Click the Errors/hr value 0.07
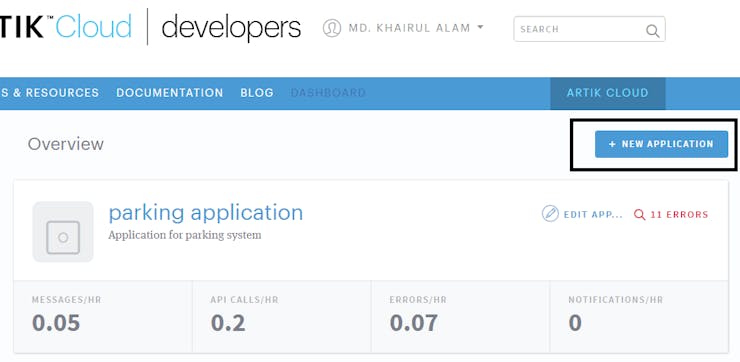 click(414, 323)
